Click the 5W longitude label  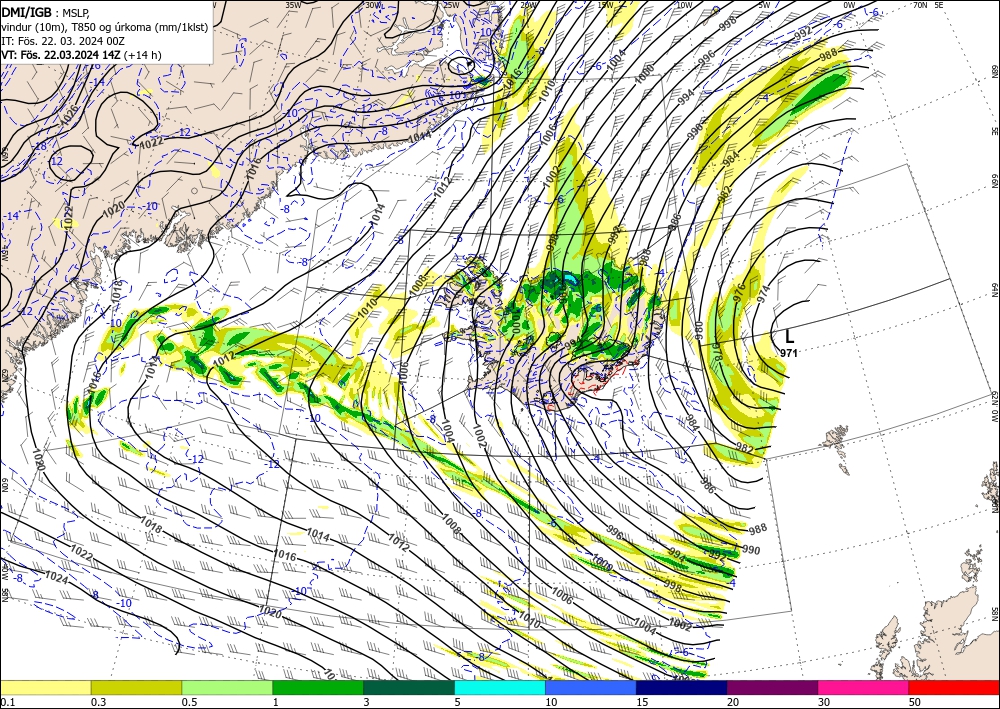click(765, 5)
